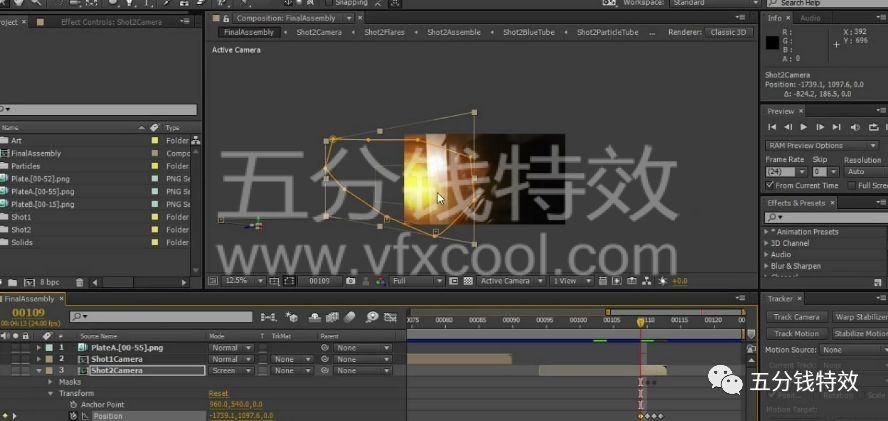Click the Fast Previews icon in the viewer footer
Image resolution: width=888 pixels, height=421 pixels.
click(x=616, y=281)
